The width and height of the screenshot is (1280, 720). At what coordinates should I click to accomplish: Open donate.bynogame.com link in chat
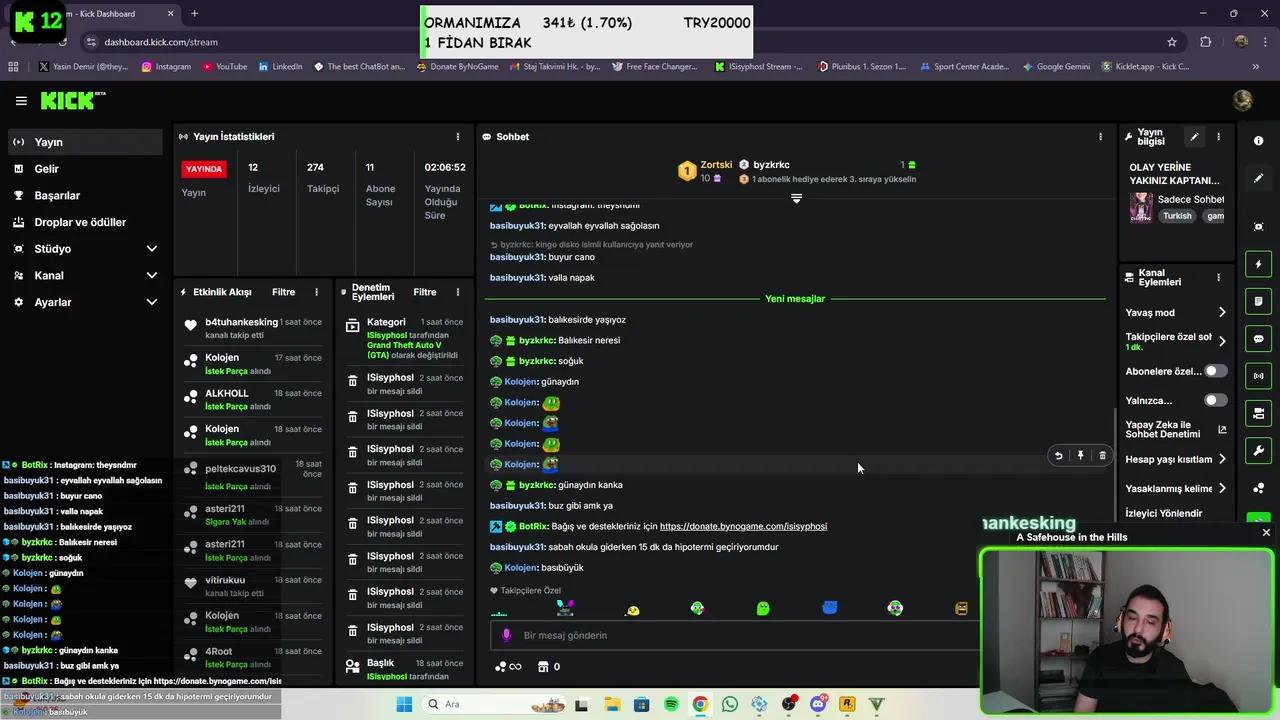tap(743, 526)
